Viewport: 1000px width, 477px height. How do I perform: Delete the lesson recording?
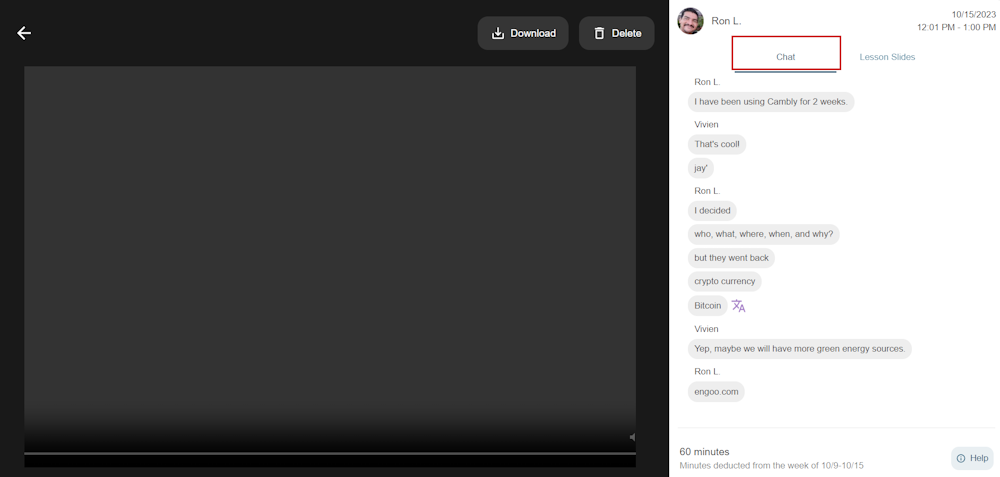point(617,33)
